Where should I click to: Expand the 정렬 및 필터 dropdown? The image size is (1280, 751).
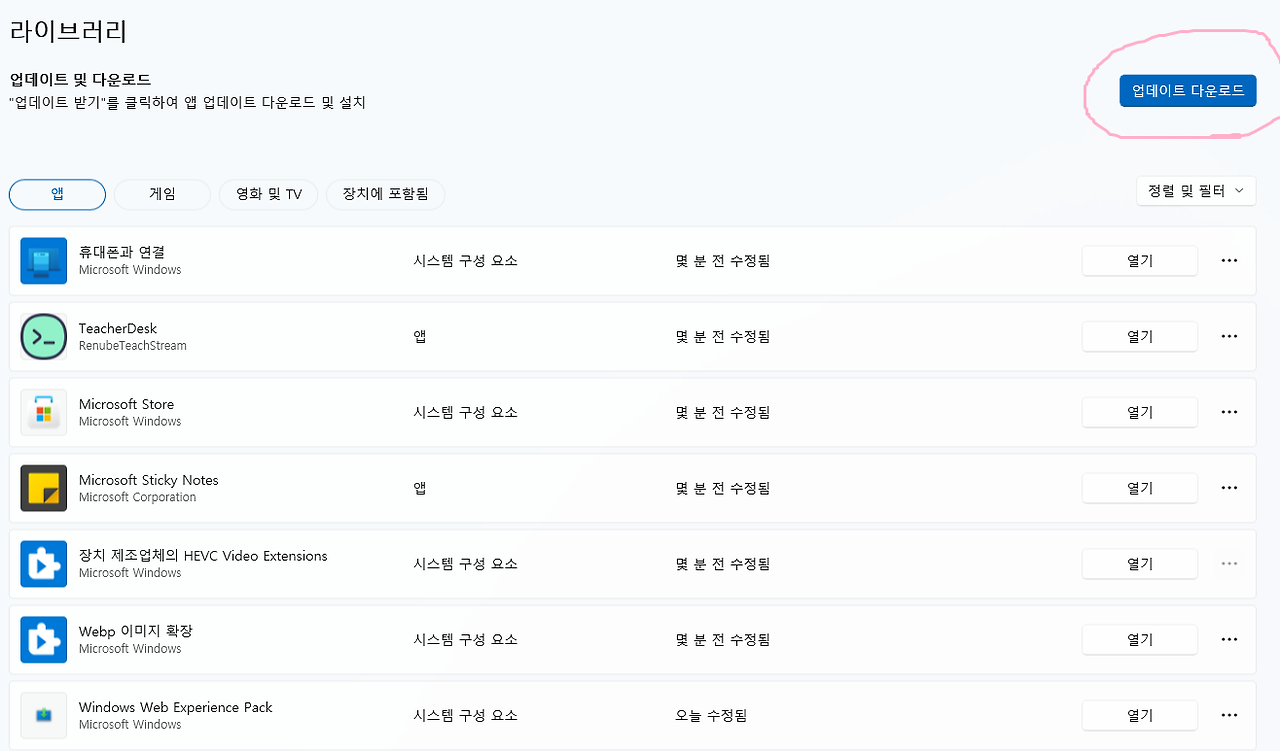pyautogui.click(x=1196, y=191)
